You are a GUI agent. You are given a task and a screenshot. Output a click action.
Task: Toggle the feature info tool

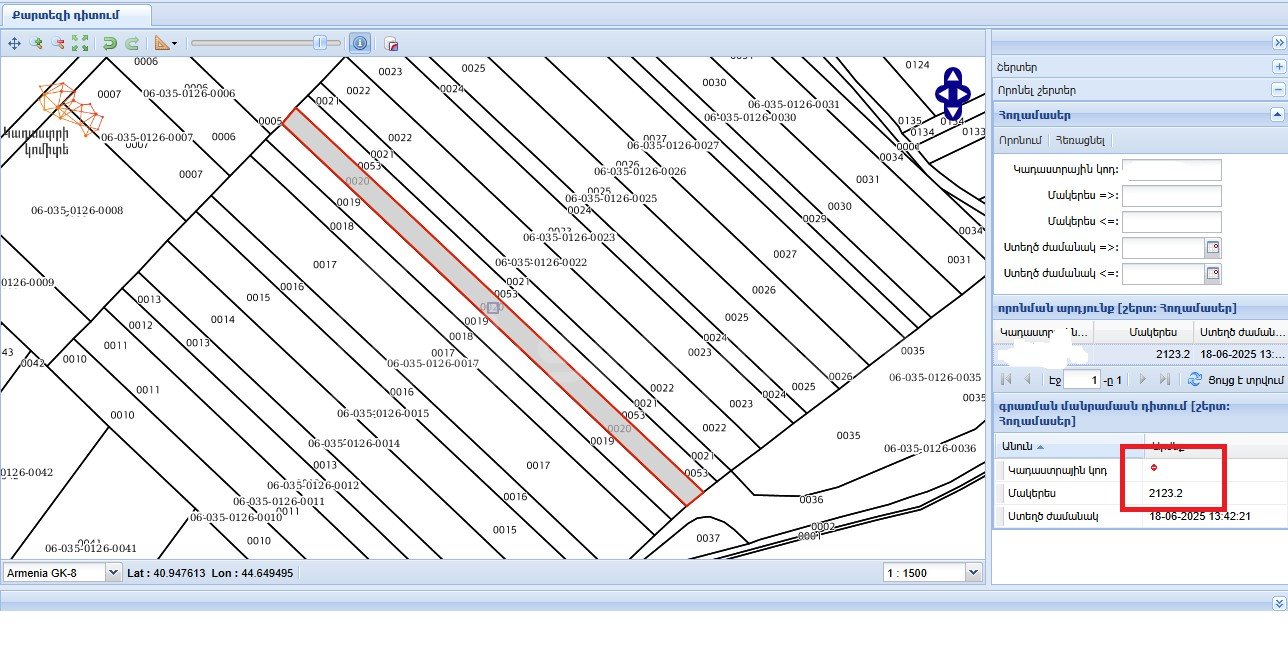click(x=359, y=44)
